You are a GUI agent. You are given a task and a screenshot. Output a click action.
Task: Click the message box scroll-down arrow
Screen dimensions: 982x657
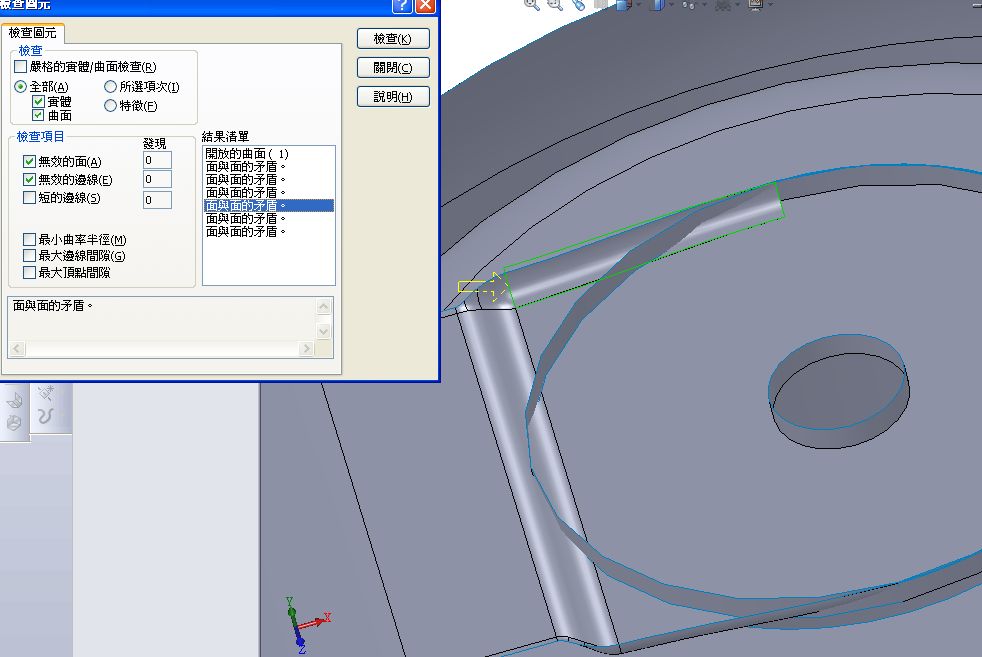click(324, 331)
